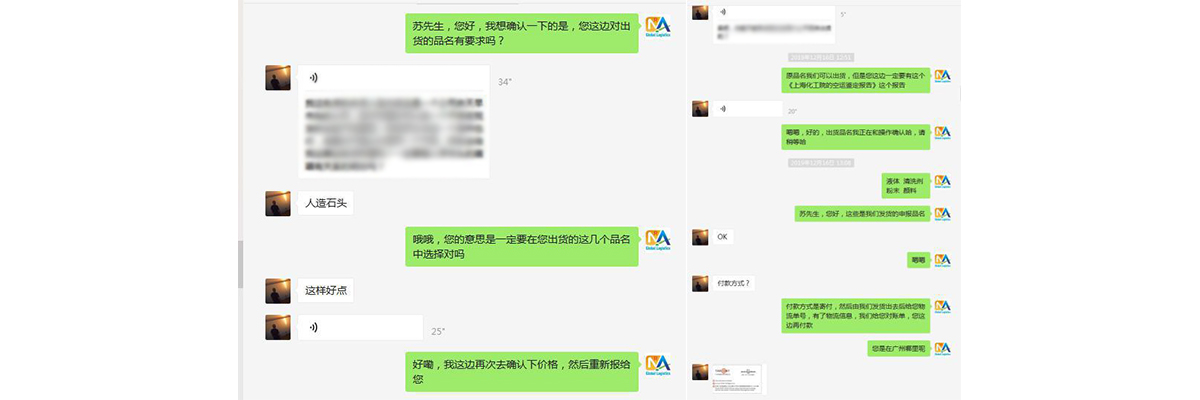Select the '液体 清洗剂 粉末 颜料' message bubble
Image resolution: width=1200 pixels, height=400 pixels.
[905, 185]
